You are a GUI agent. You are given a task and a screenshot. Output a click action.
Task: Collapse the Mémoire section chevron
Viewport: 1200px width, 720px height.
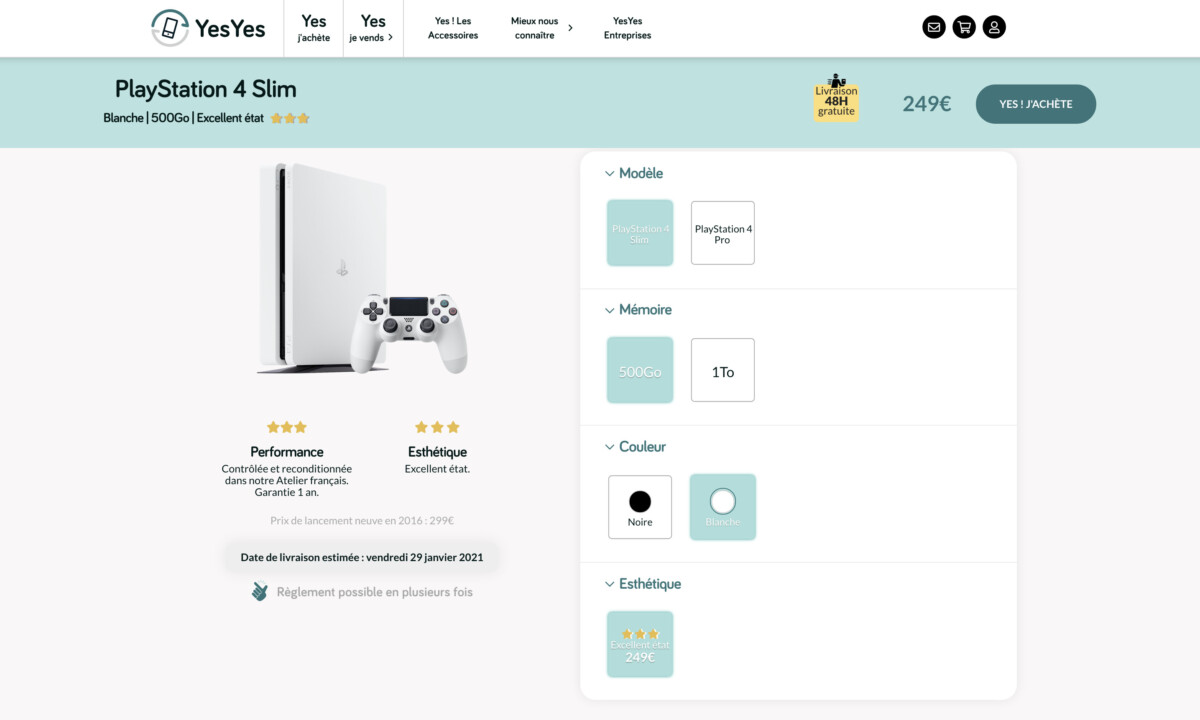(610, 310)
